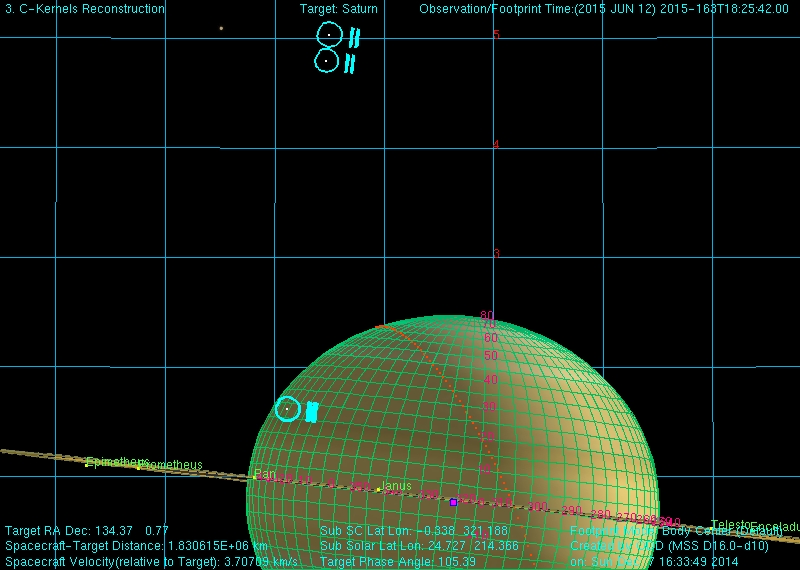Click the "16:33:49 2014" creation date line

pos(654,561)
